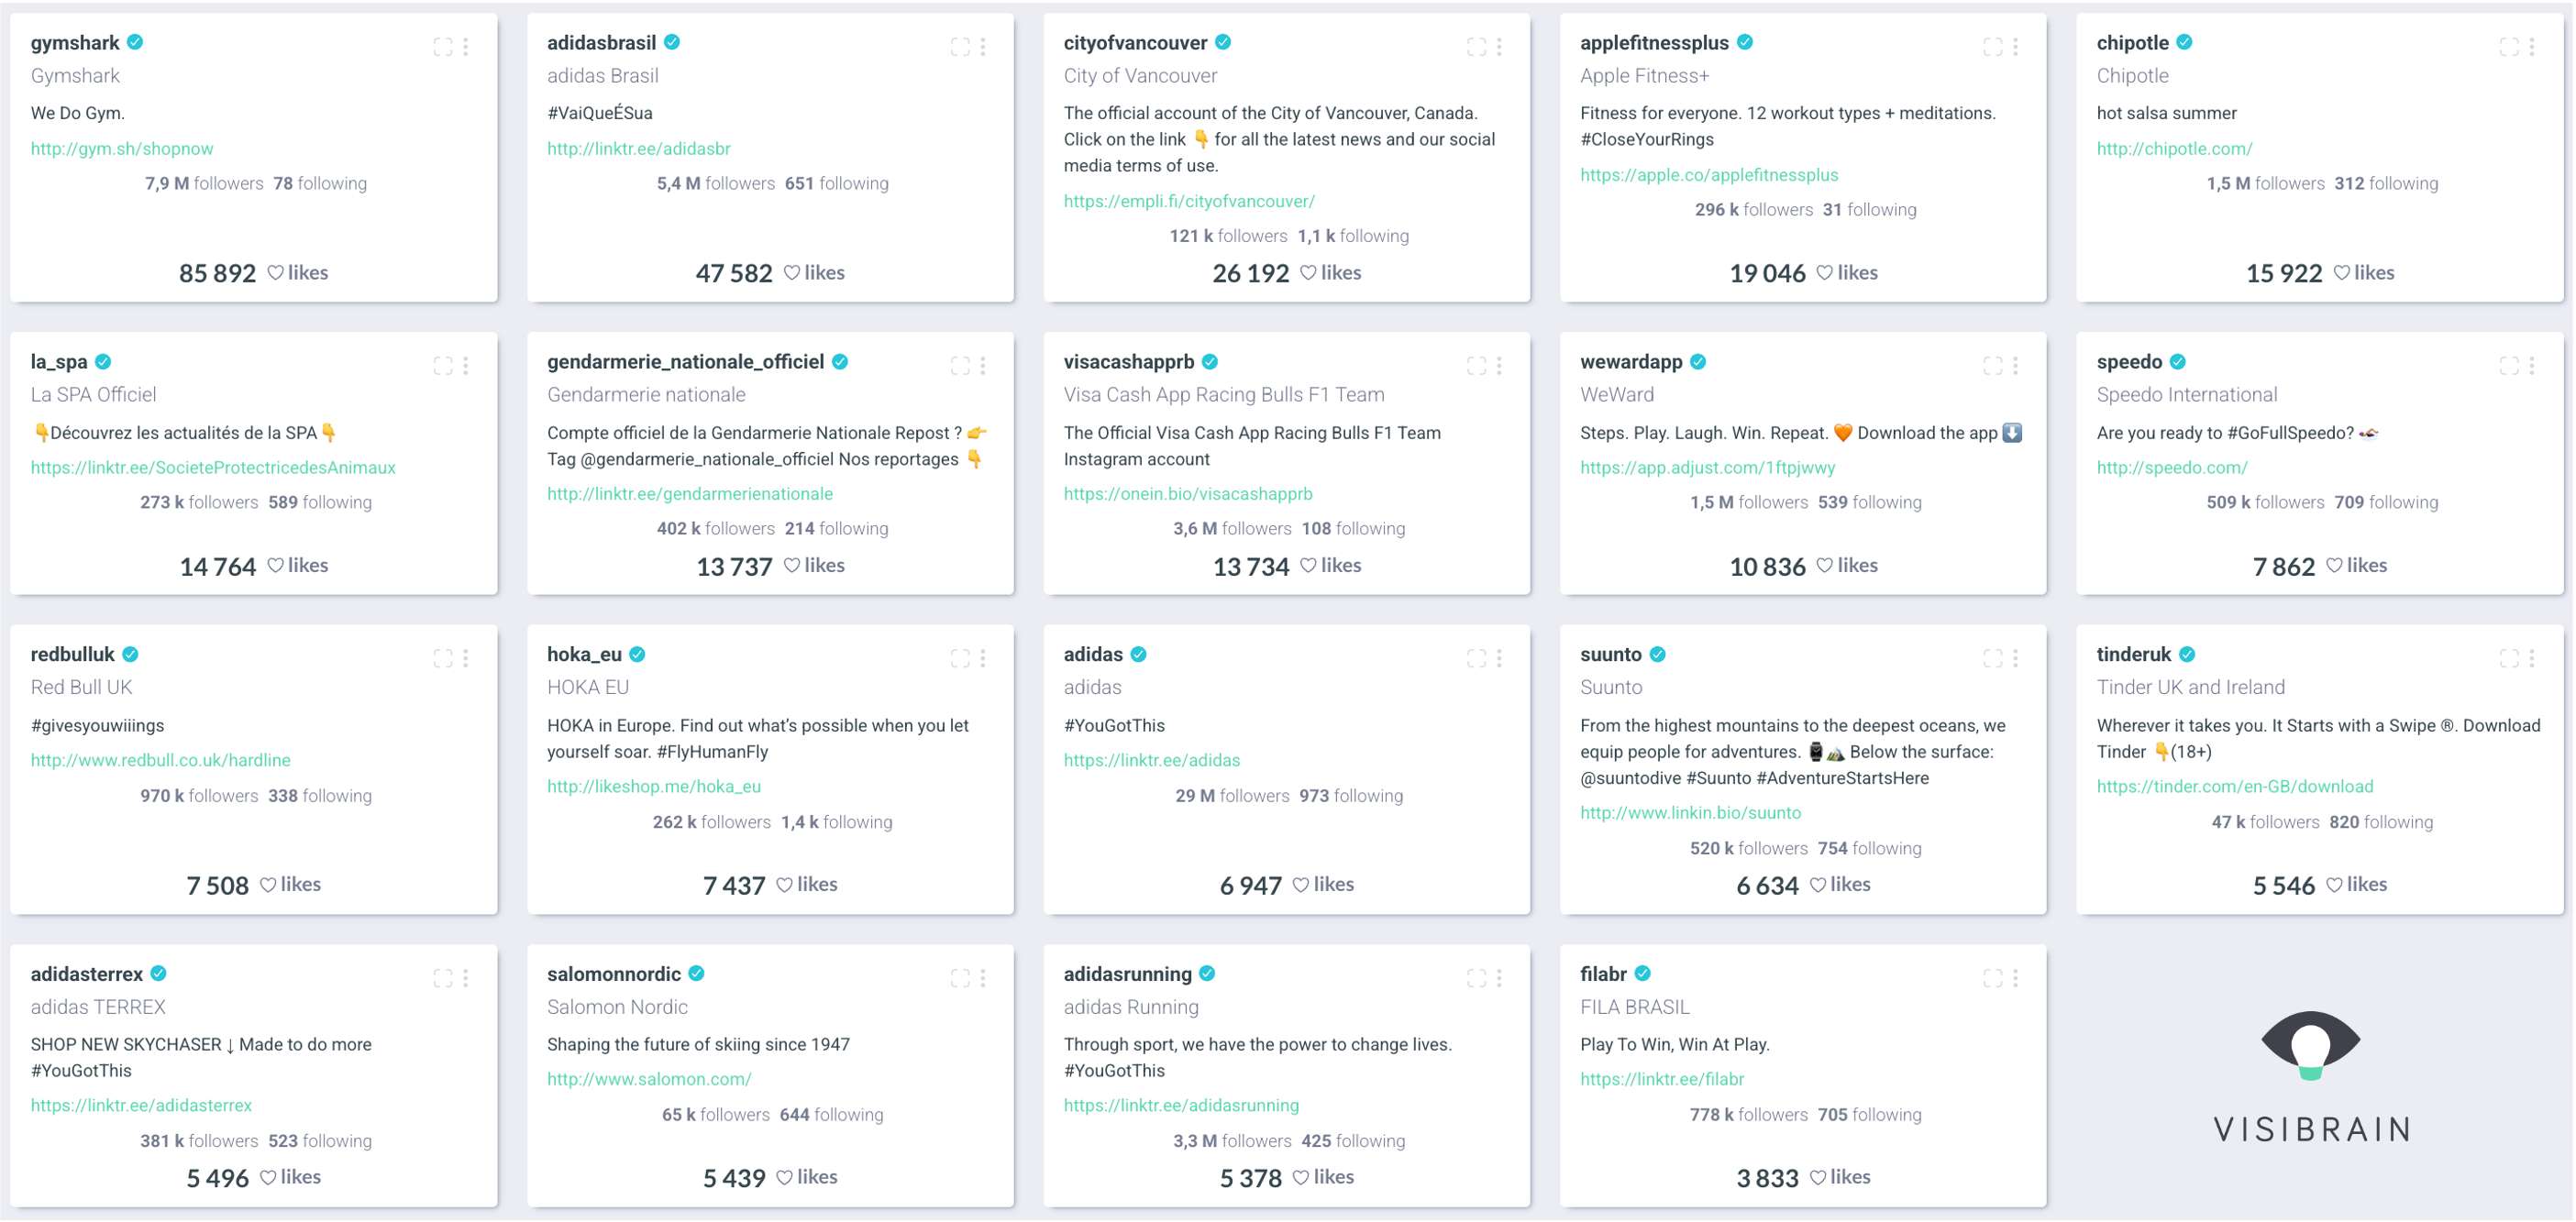2576x1222 pixels.
Task: Click the wewardapp username heading
Action: click(x=1631, y=362)
